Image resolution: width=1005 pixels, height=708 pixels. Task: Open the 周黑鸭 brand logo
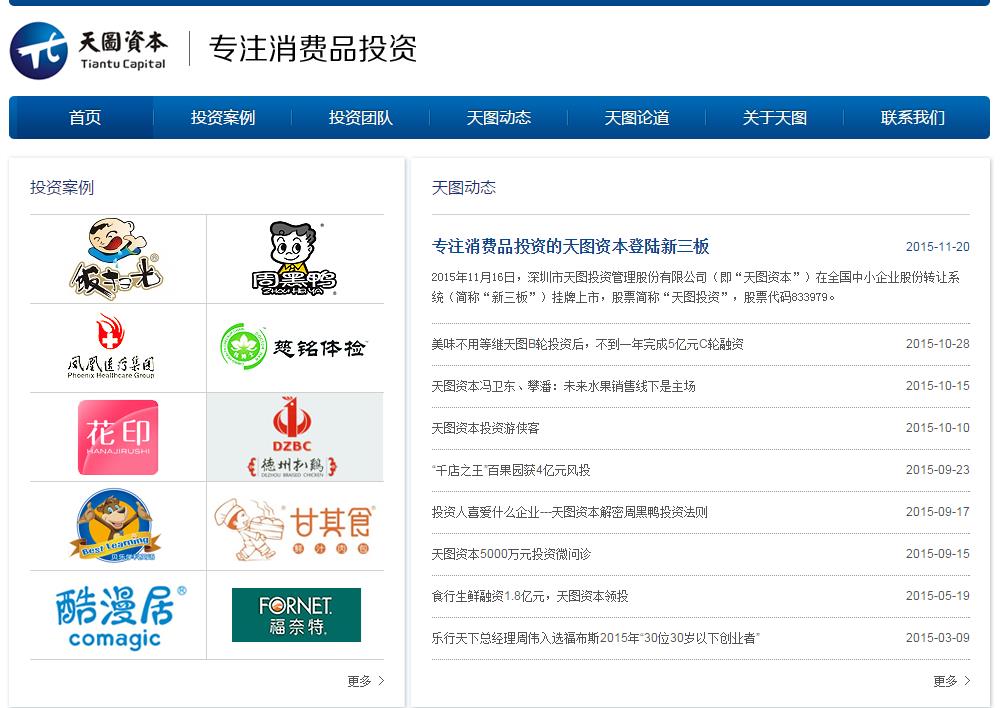point(294,259)
